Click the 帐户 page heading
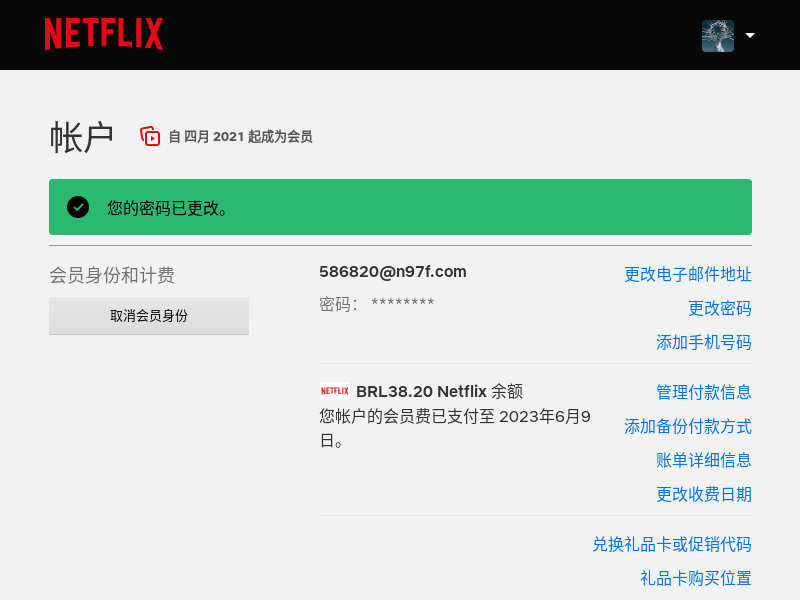 [82, 137]
